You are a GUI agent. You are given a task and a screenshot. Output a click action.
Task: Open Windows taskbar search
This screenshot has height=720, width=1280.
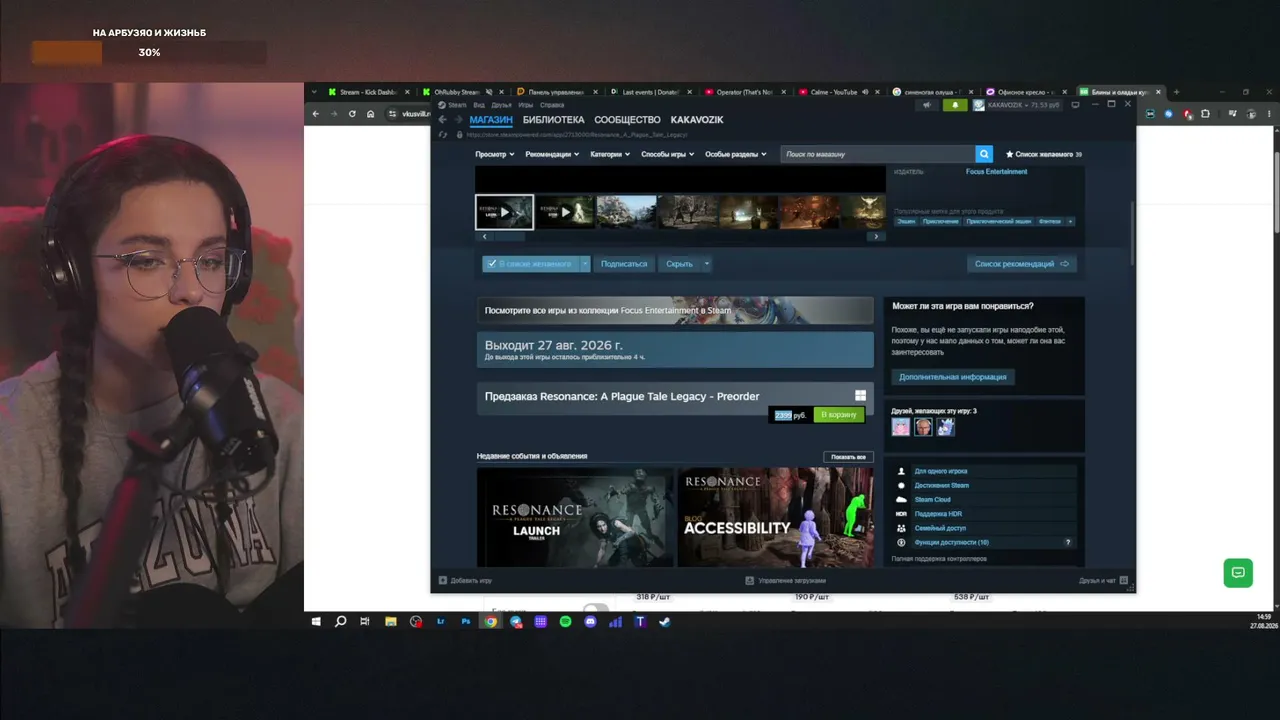(x=341, y=621)
